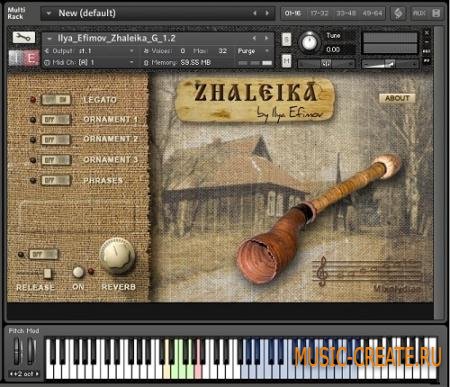Click the Multi Rack label
Screen dimensions: 450x387
pos(16,13)
